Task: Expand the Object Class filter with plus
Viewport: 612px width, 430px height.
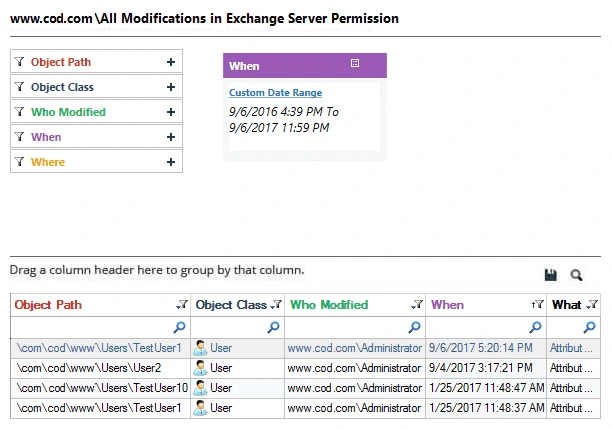Action: click(171, 87)
